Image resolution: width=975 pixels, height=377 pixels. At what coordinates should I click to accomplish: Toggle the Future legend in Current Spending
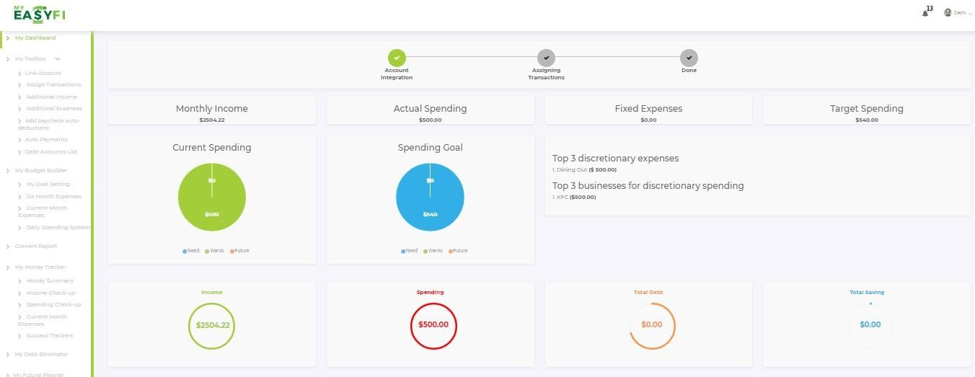pyautogui.click(x=239, y=251)
